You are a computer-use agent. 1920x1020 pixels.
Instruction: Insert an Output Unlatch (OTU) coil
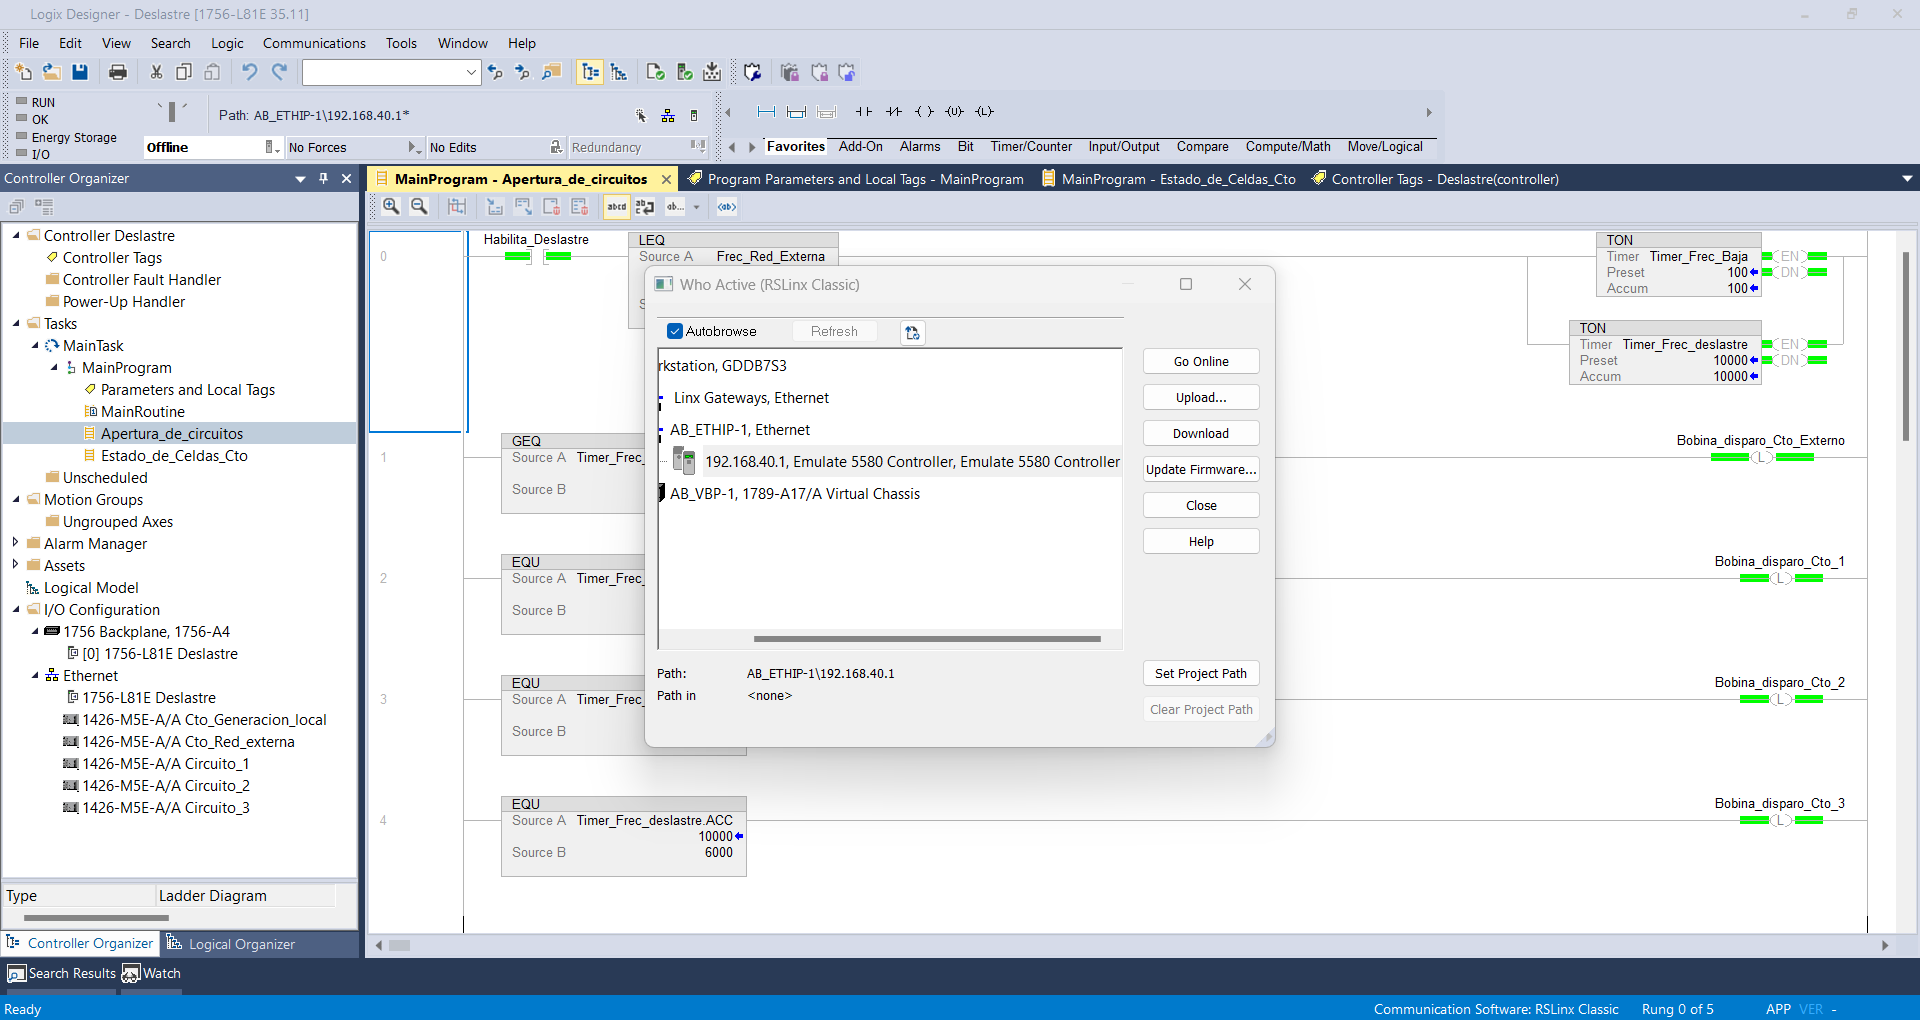(954, 112)
